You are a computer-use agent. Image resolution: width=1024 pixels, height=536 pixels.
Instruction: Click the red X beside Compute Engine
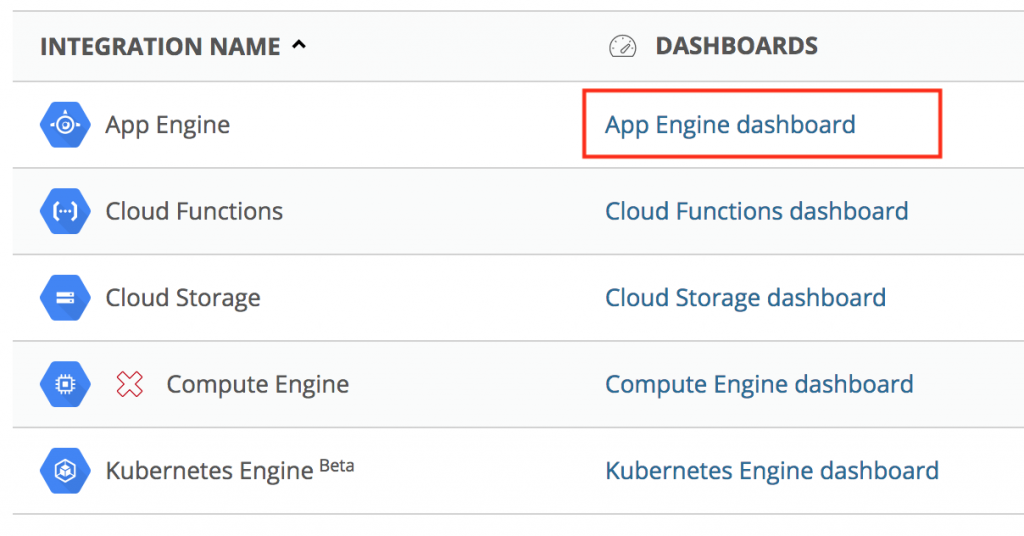coord(130,384)
